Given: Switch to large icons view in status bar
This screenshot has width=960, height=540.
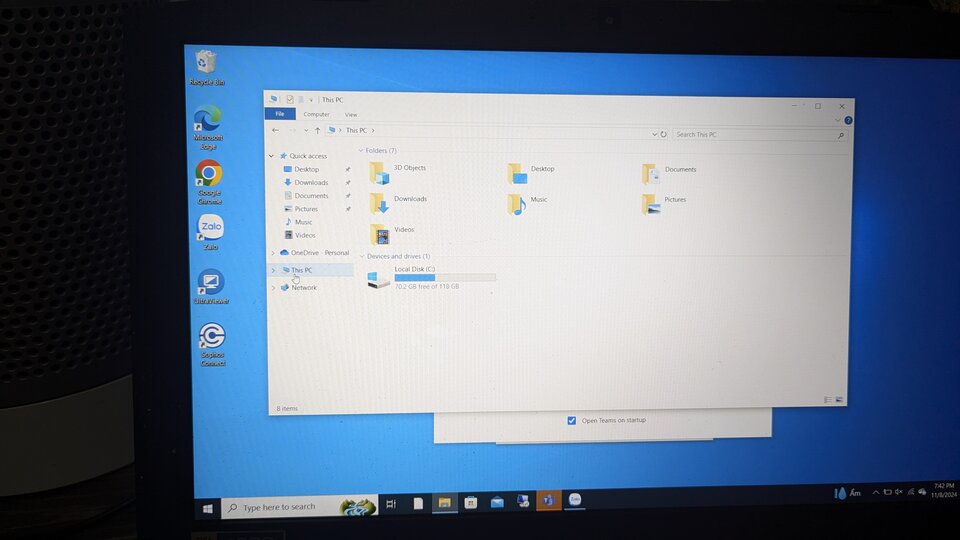Looking at the screenshot, I should pos(839,400).
